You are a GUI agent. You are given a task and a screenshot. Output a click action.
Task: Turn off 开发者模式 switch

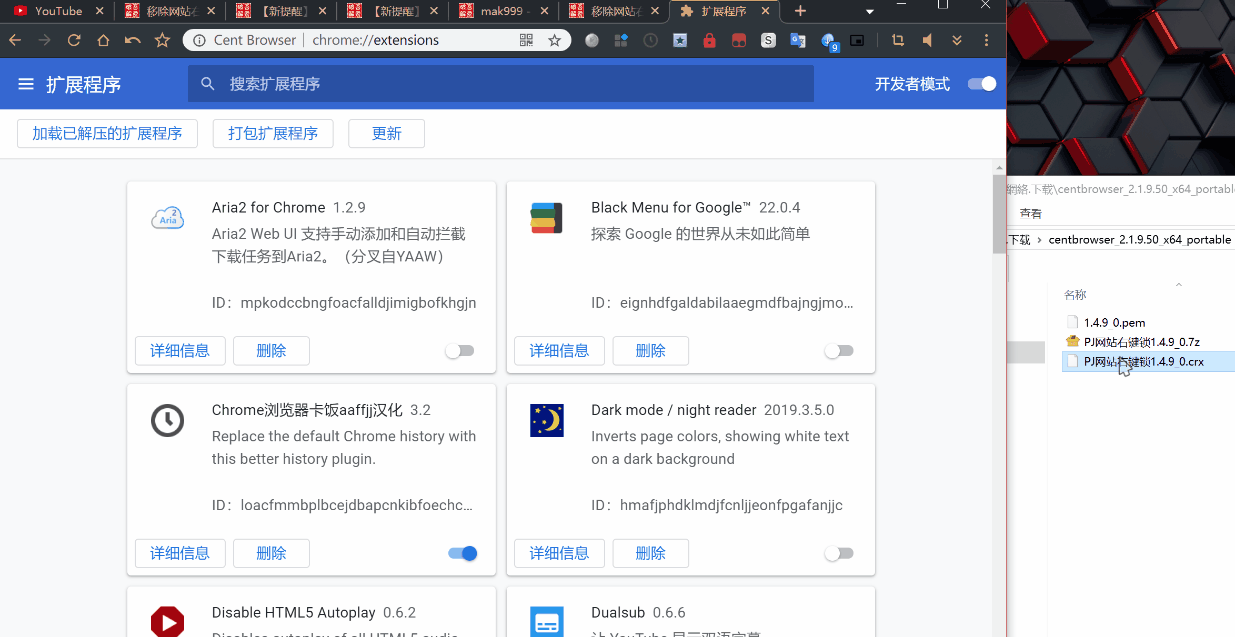tap(982, 84)
